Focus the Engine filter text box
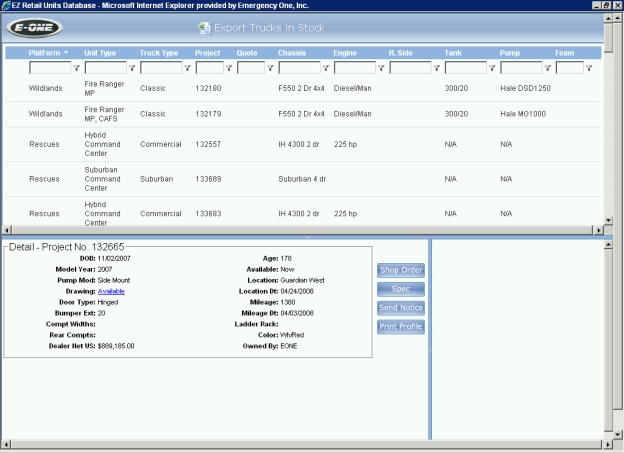624x453 pixels. point(355,68)
